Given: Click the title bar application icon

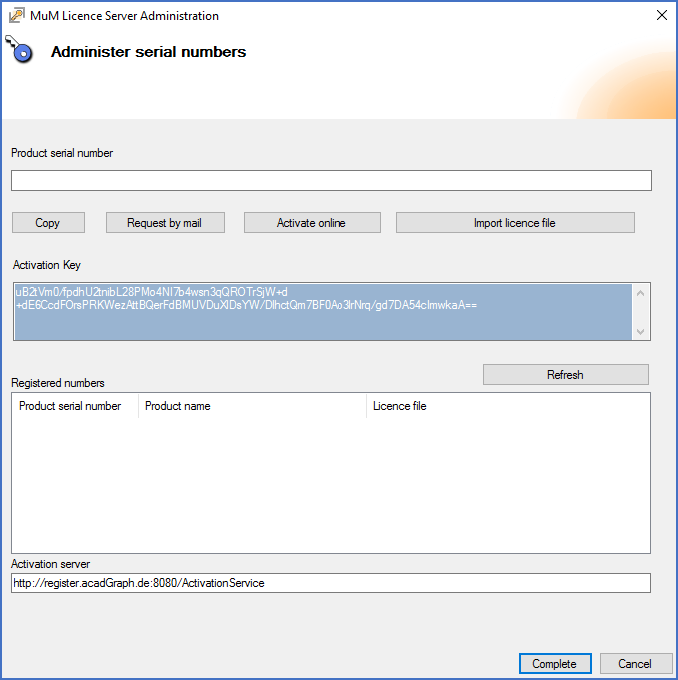Looking at the screenshot, I should click(x=16, y=16).
